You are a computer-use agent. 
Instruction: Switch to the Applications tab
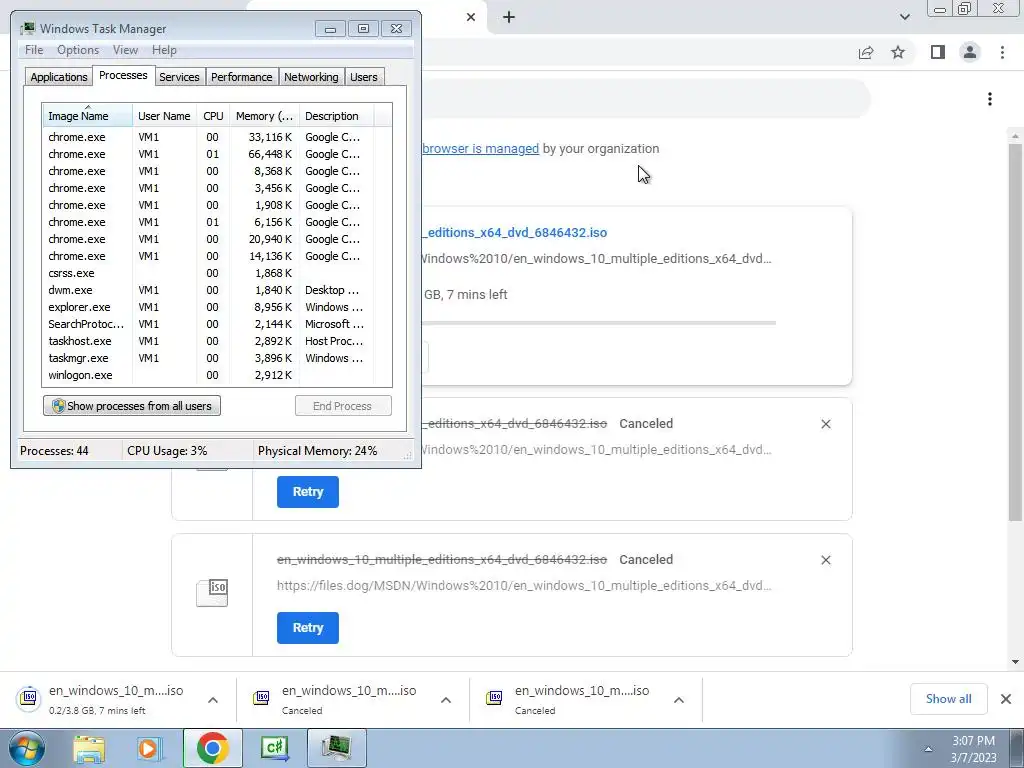coord(59,77)
